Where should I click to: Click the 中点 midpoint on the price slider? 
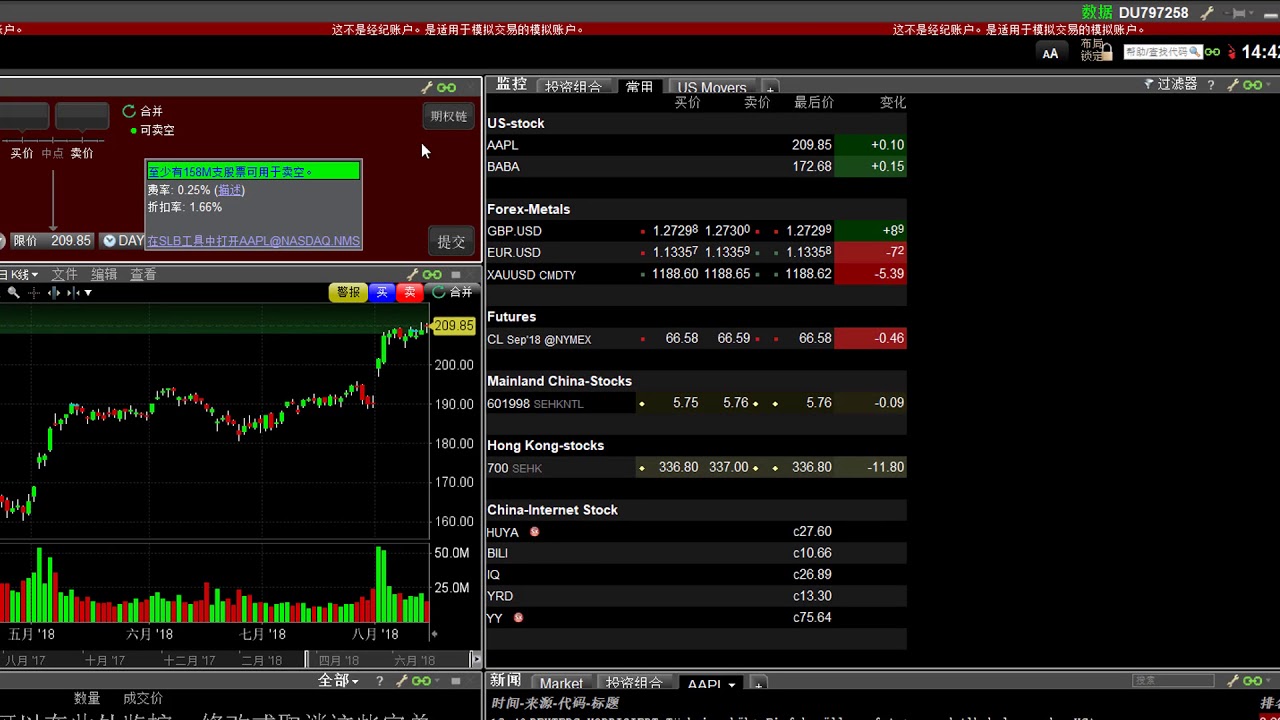tap(52, 153)
